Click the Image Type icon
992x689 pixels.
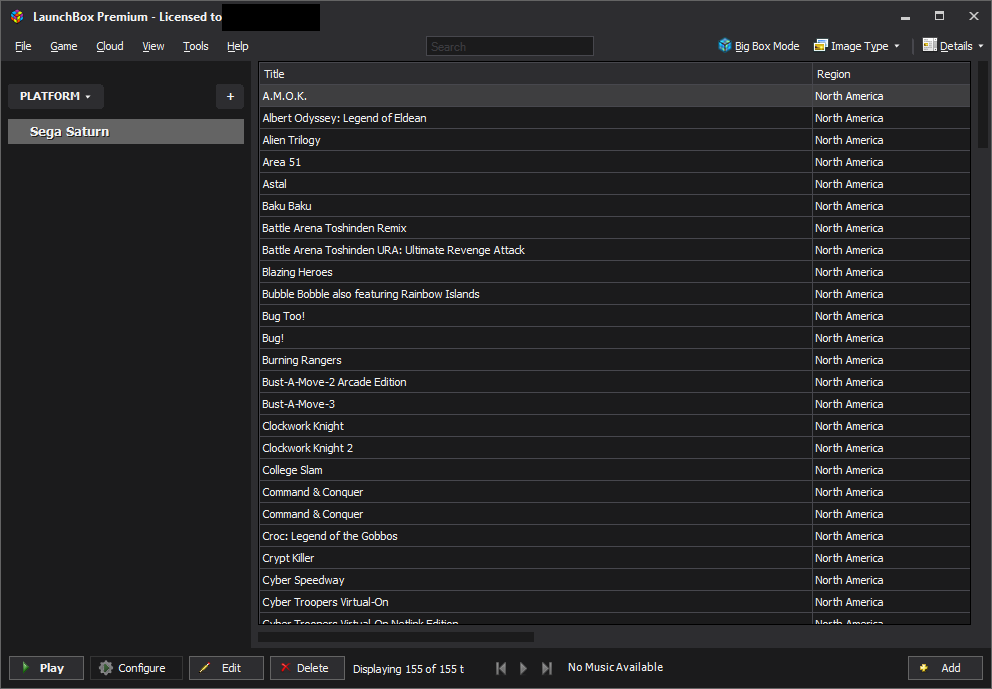(821, 46)
